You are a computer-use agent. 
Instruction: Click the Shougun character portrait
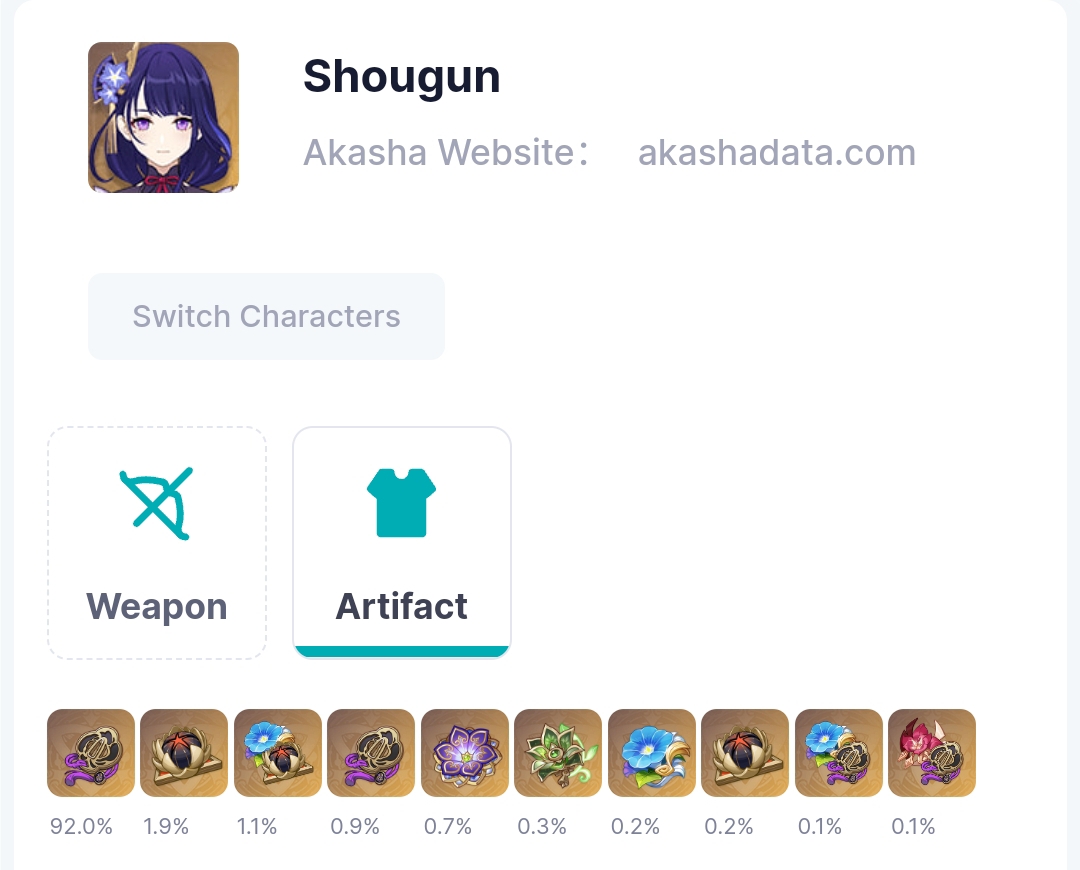point(163,117)
